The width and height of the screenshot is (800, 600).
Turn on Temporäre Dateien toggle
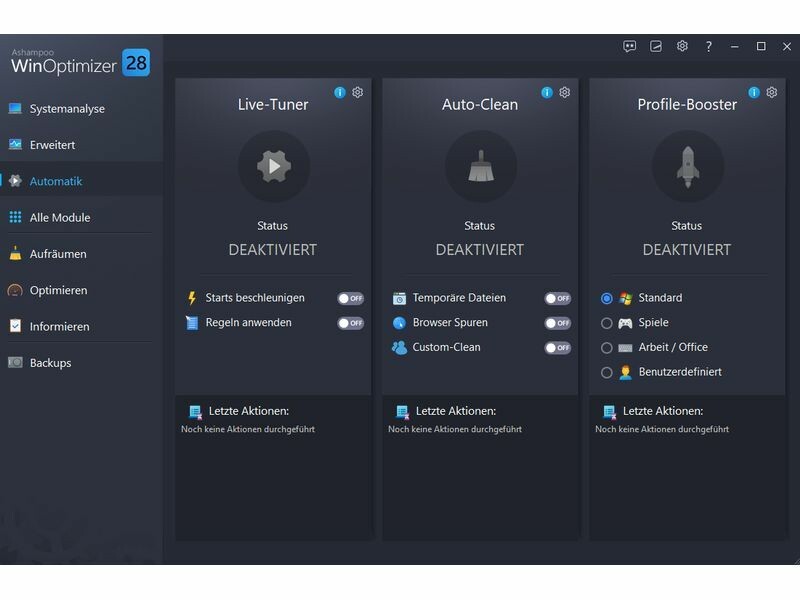tap(557, 298)
